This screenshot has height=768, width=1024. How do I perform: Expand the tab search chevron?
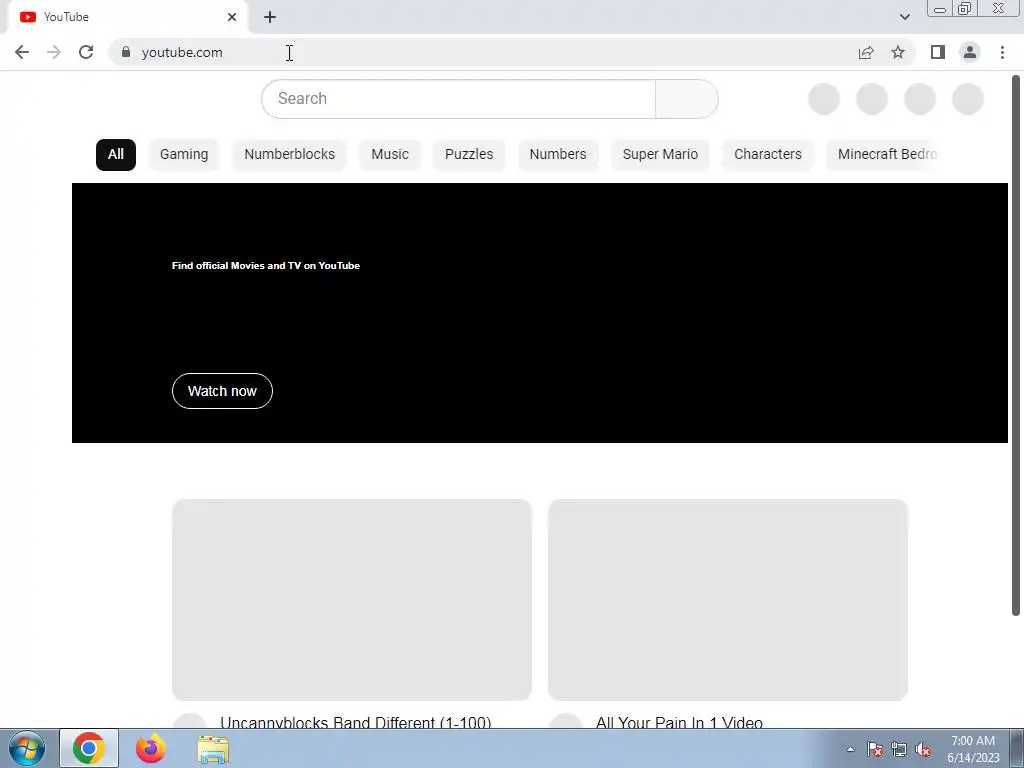904,17
